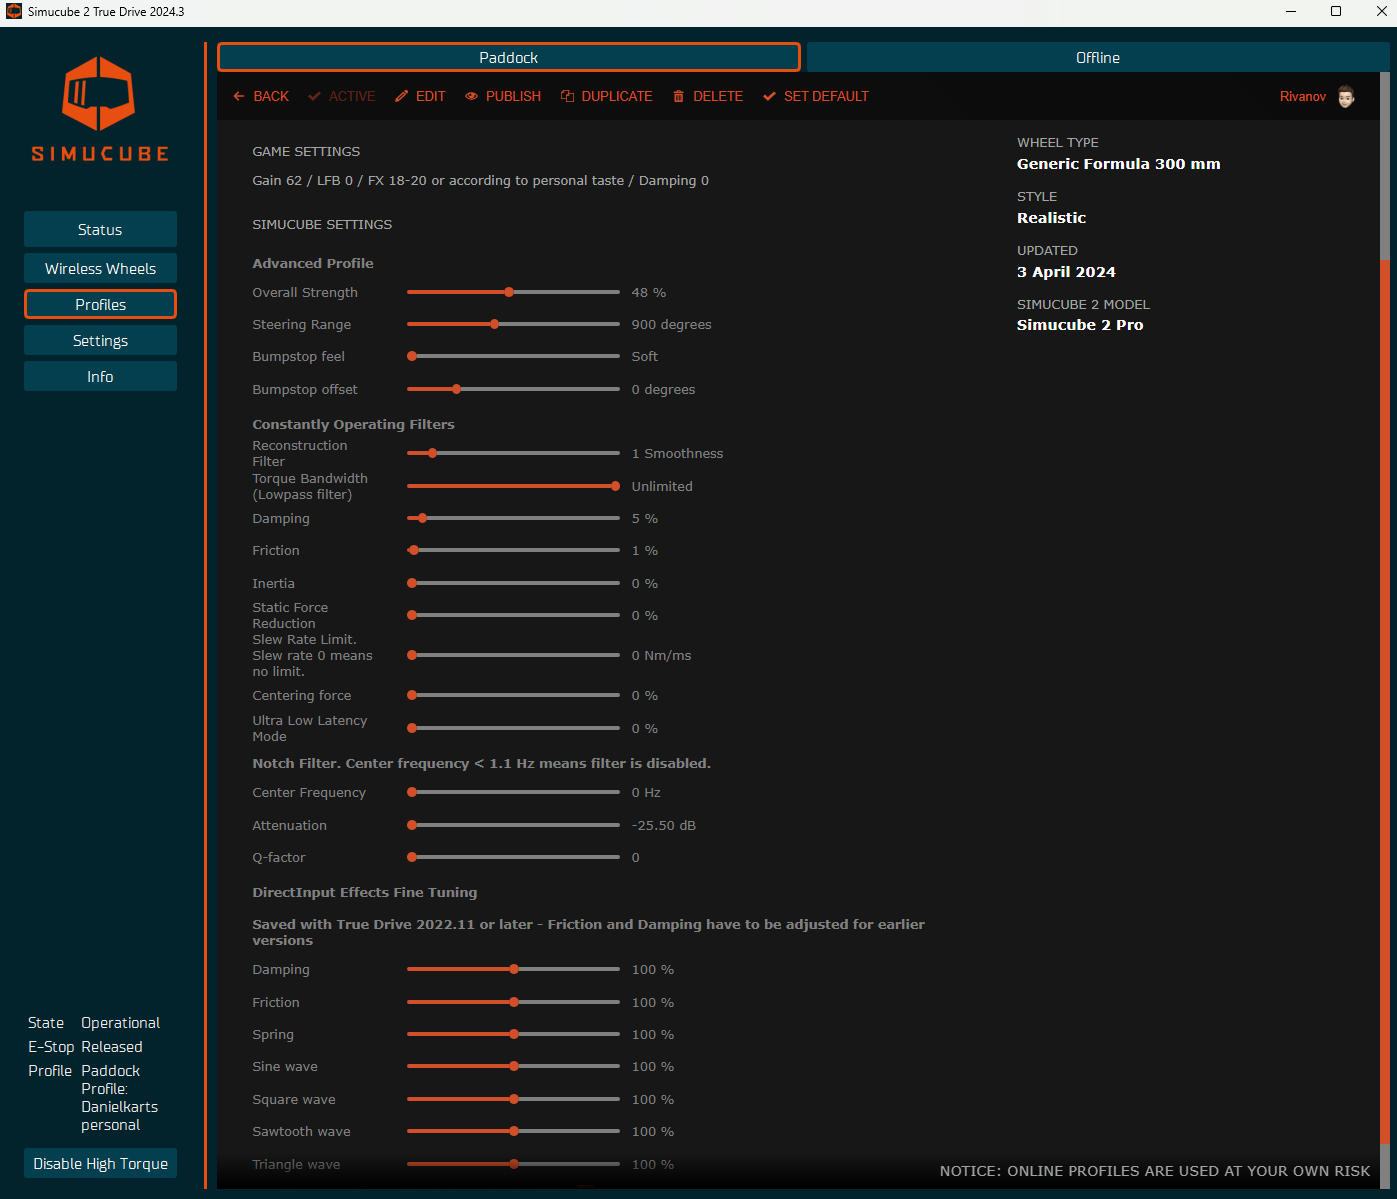Click the E-Stop 'Released' status text

[112, 1046]
